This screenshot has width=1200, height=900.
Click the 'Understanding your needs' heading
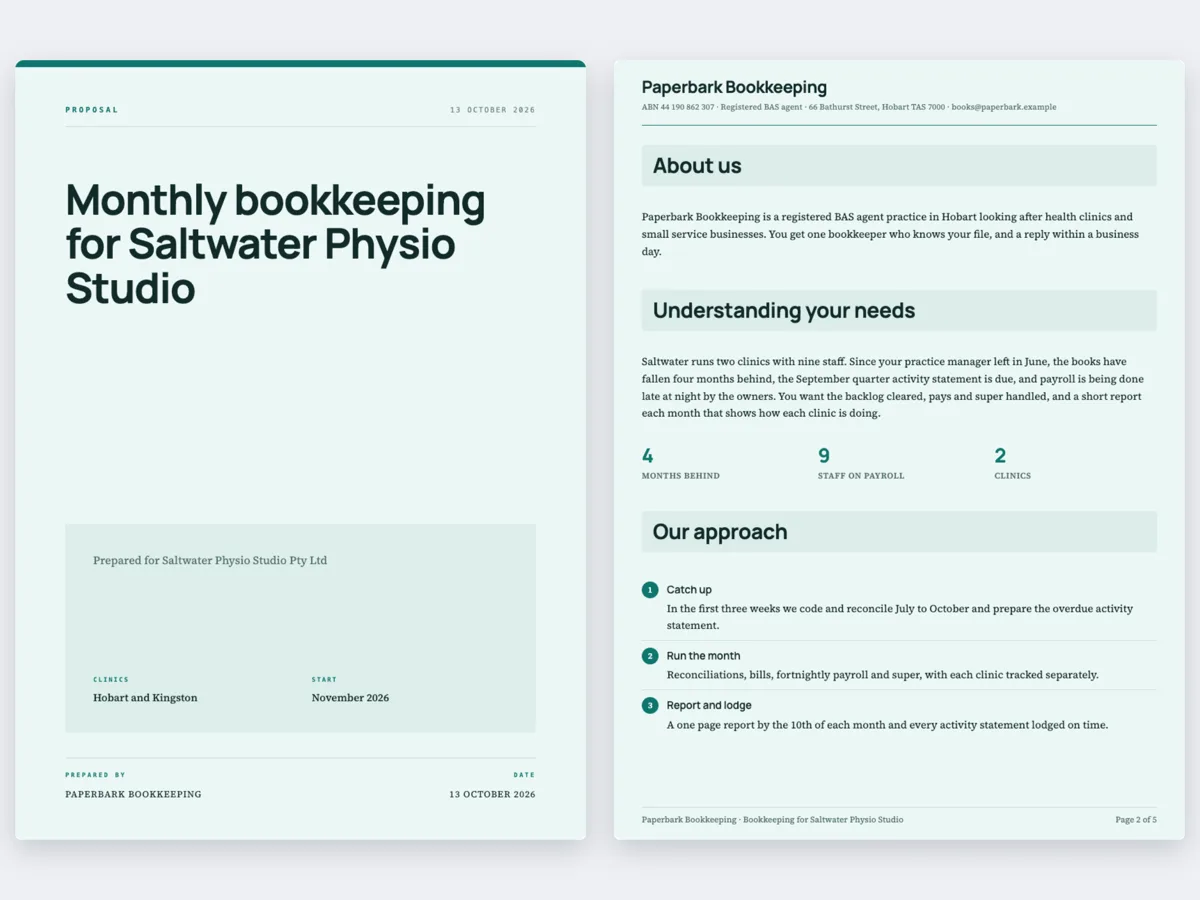(784, 311)
